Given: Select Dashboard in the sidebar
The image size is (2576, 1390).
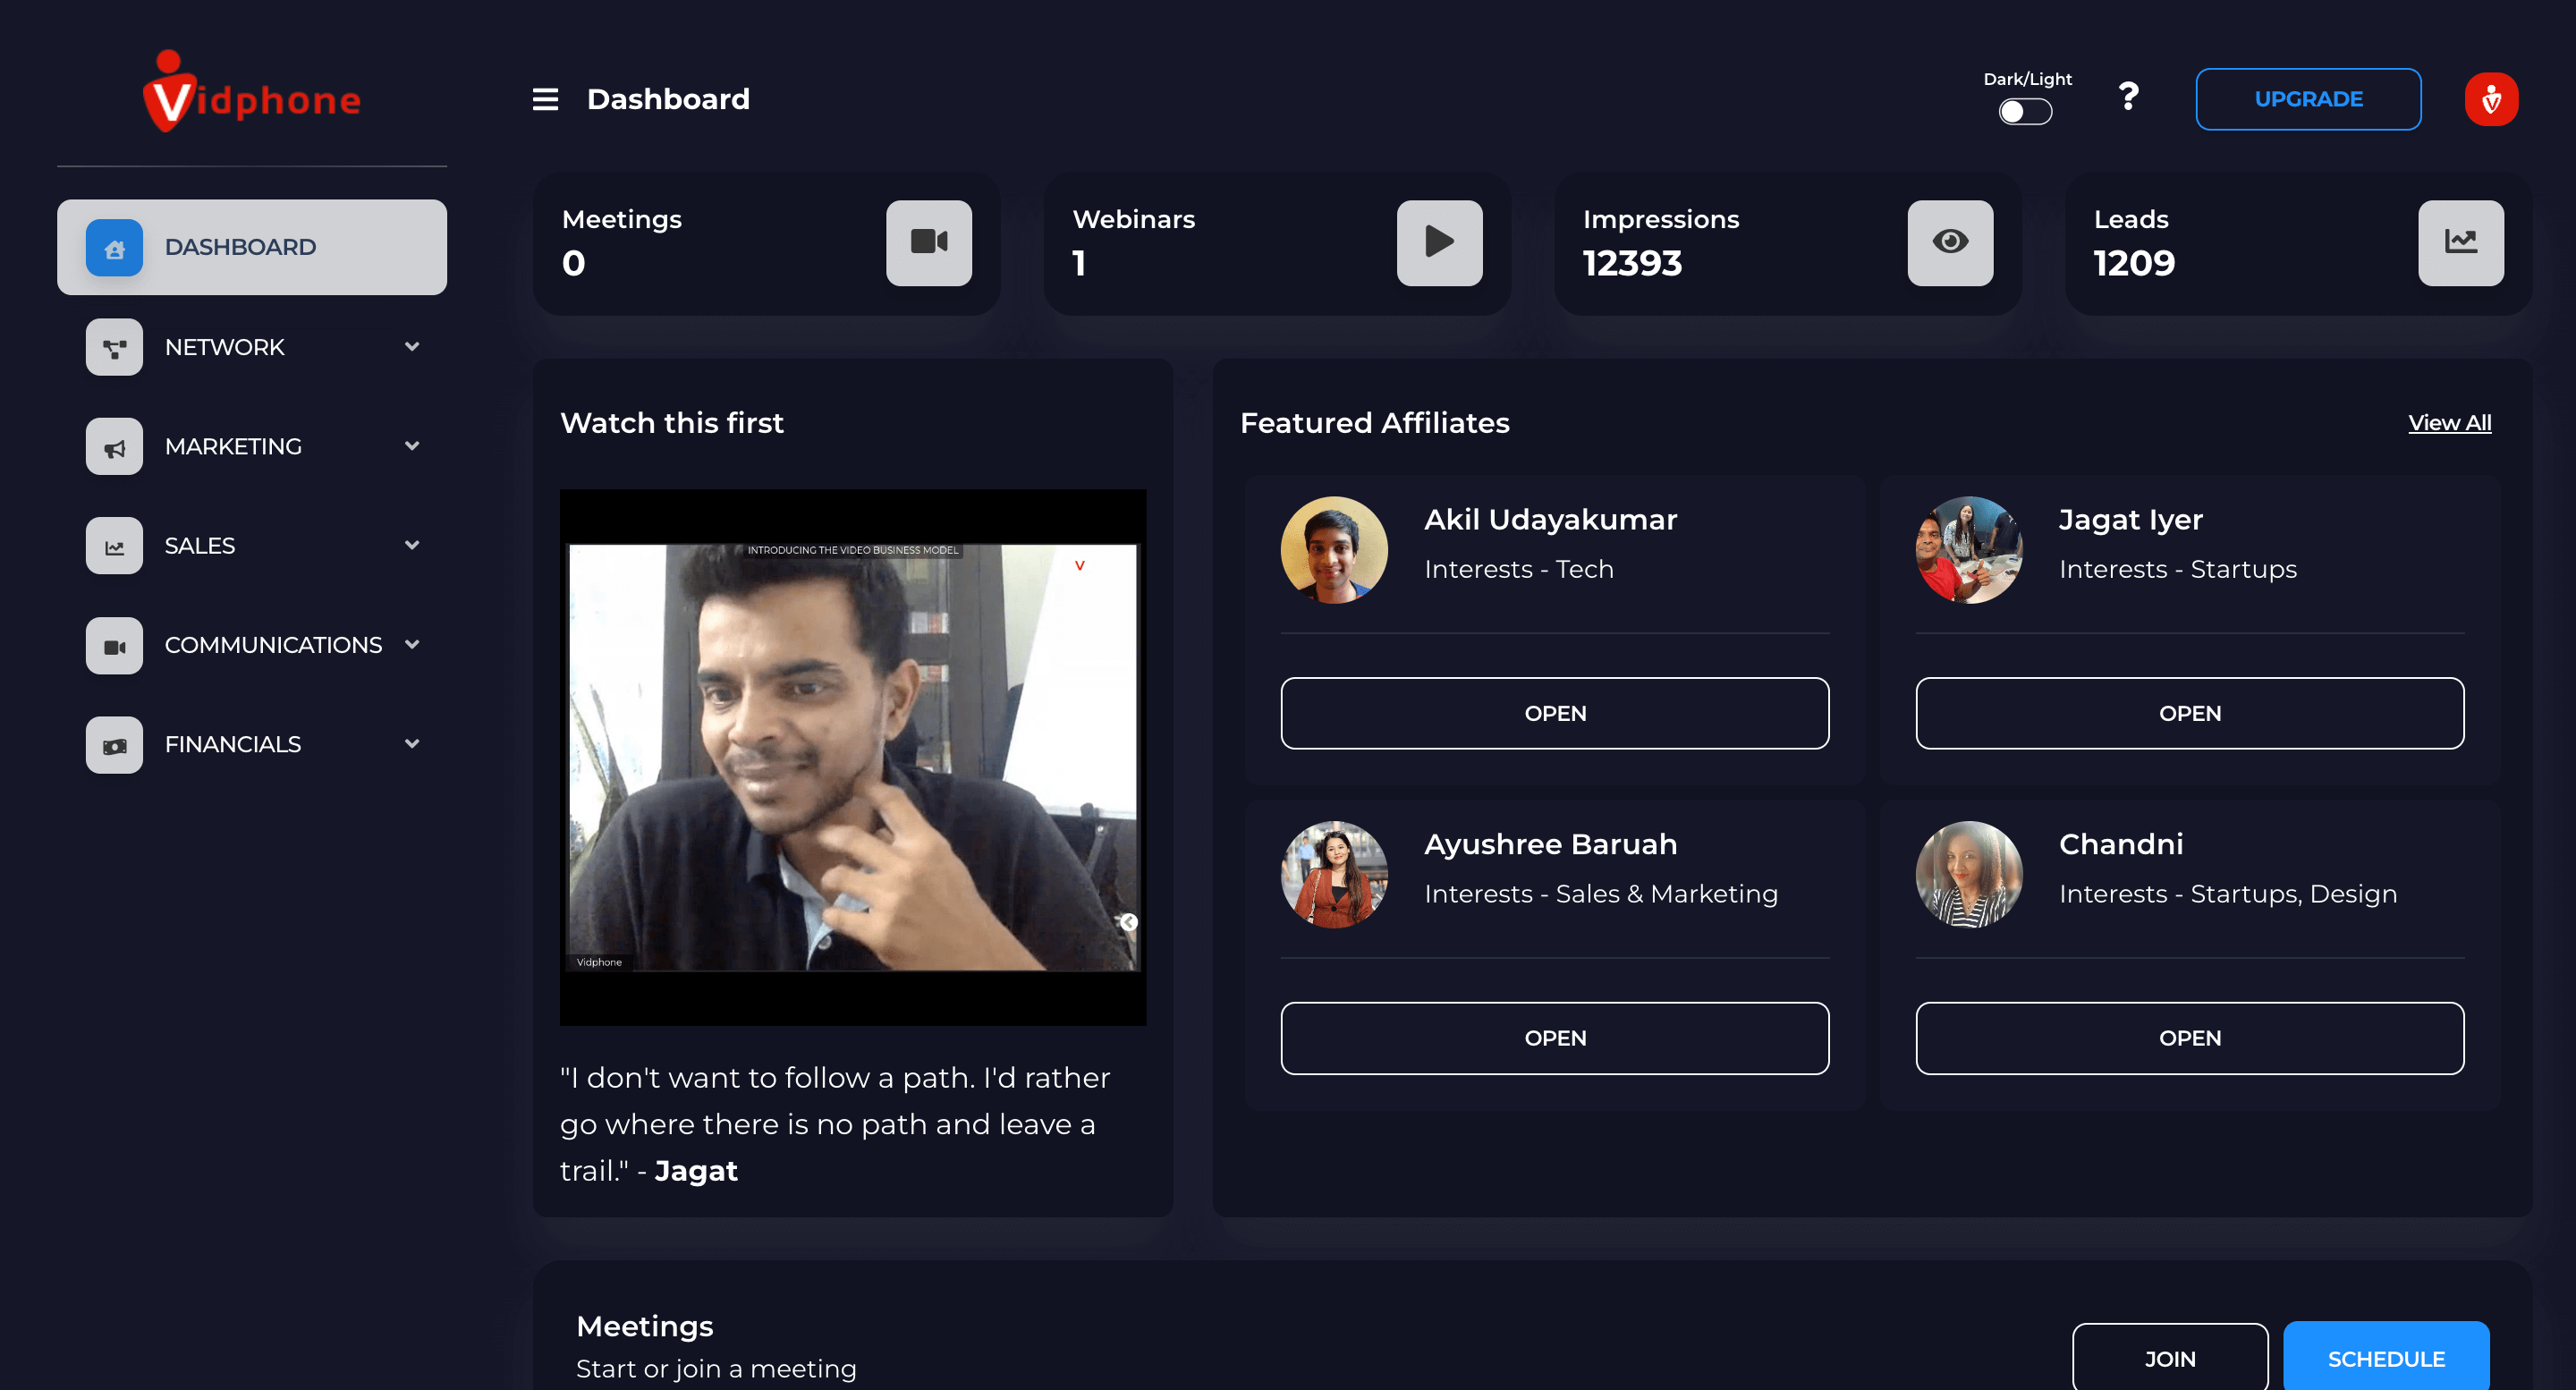Looking at the screenshot, I should click(252, 247).
